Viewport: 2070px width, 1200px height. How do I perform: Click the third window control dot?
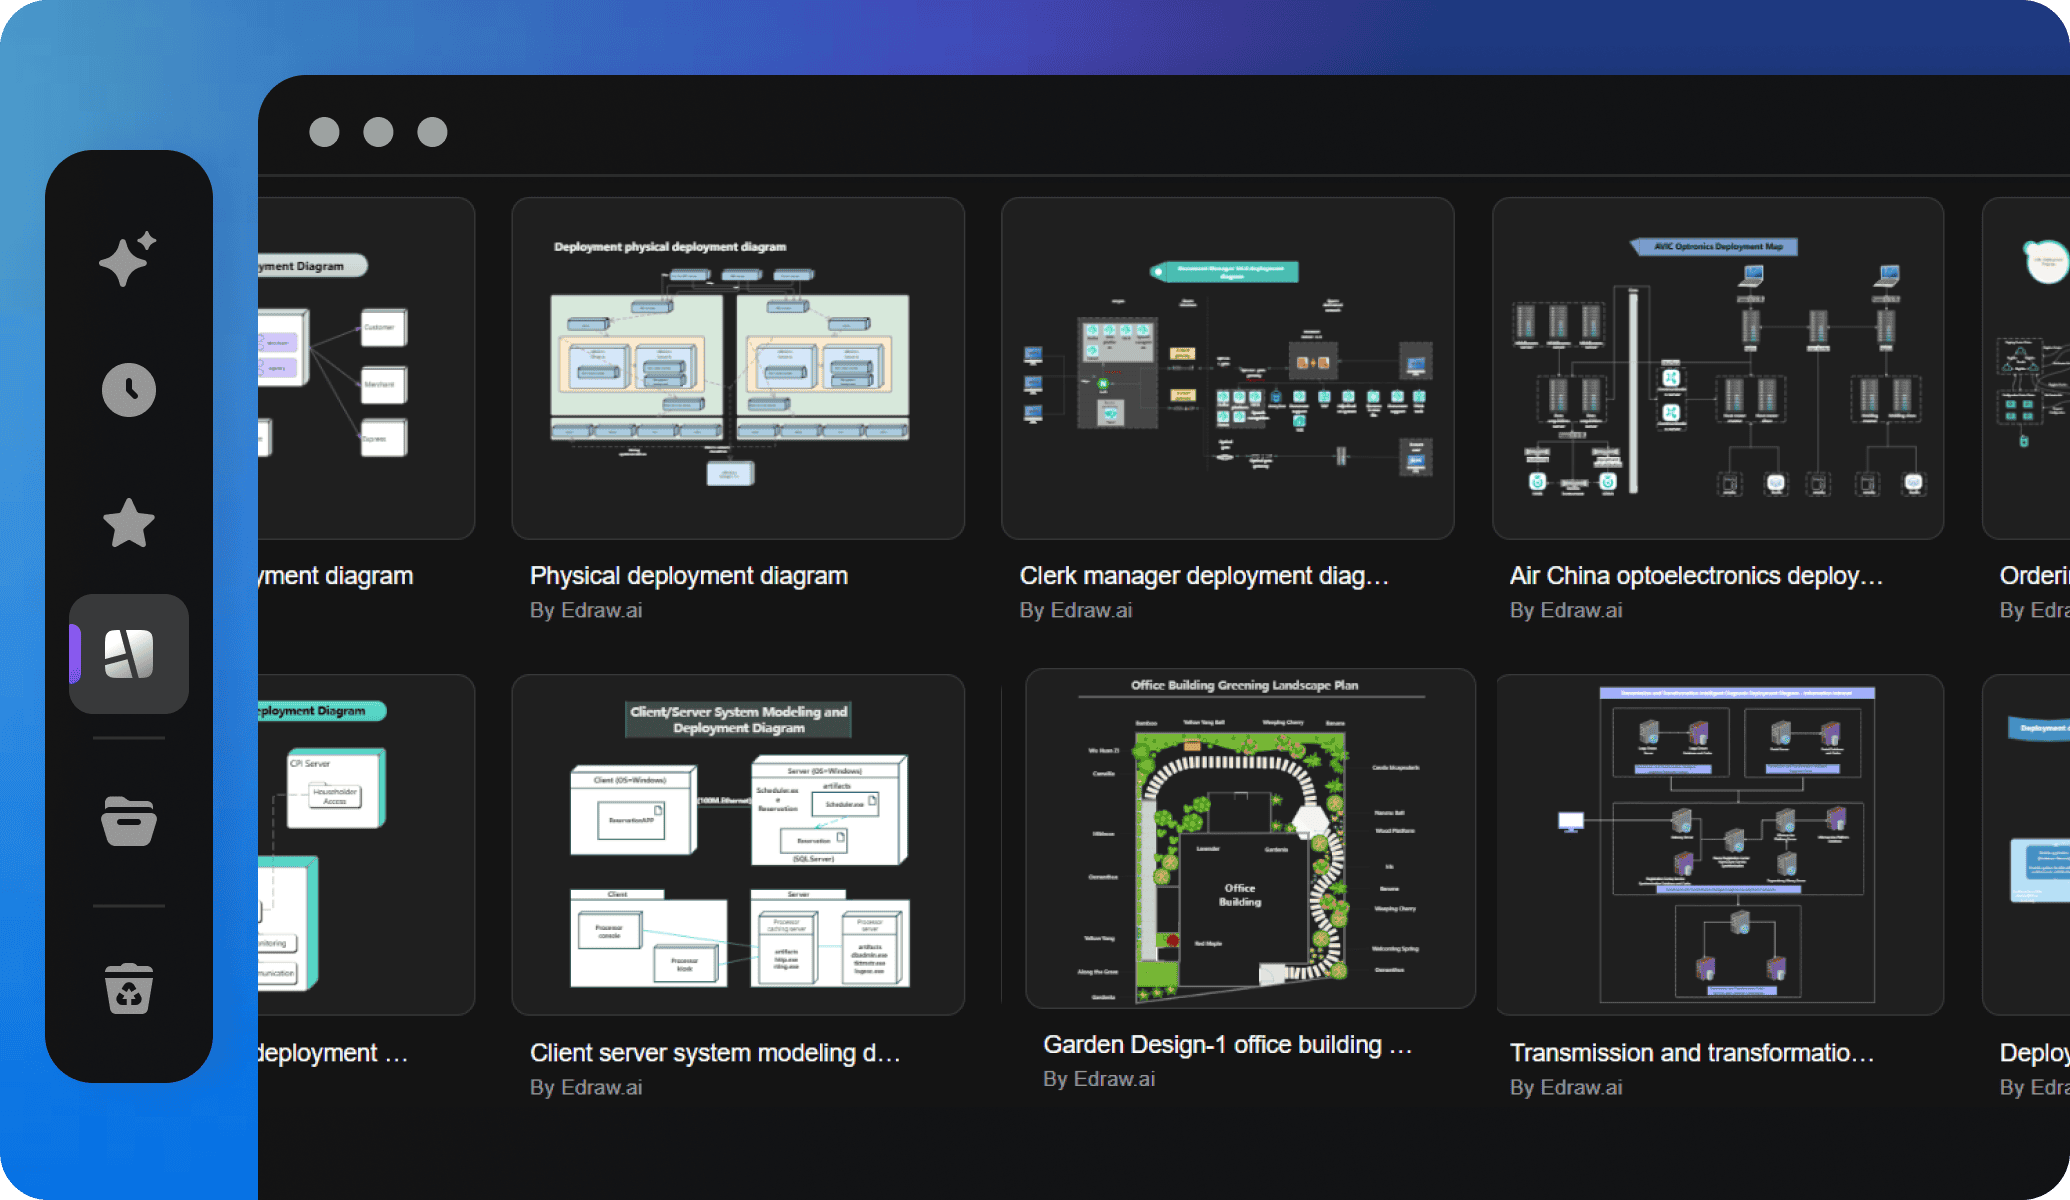(432, 132)
